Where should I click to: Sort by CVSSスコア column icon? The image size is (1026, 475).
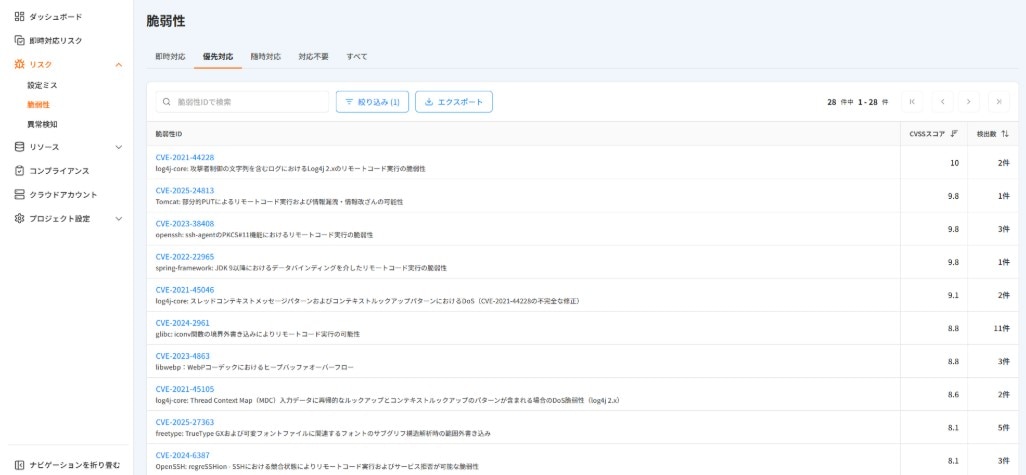point(954,134)
